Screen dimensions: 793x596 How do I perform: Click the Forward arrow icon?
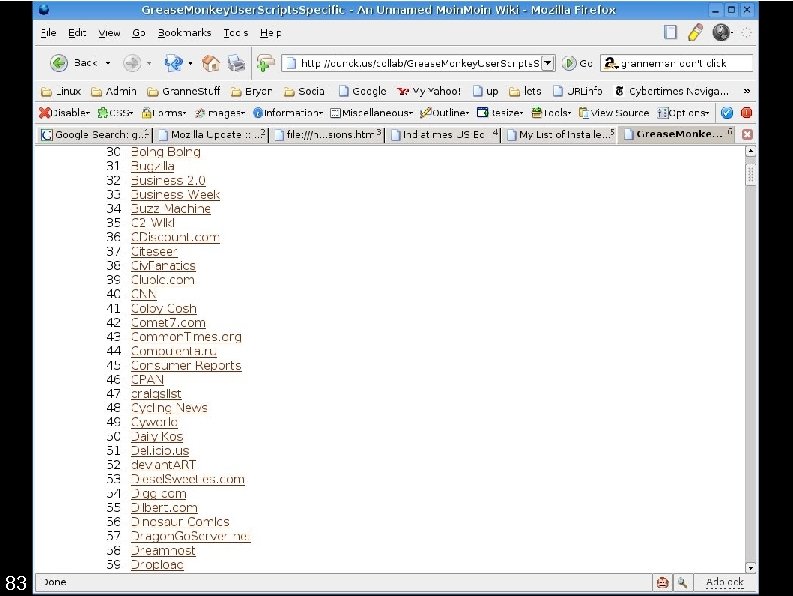pos(132,63)
